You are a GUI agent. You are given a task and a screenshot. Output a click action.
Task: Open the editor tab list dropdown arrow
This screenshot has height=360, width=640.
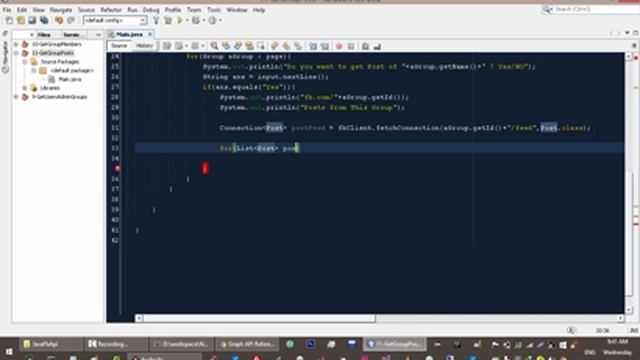tap(627, 33)
